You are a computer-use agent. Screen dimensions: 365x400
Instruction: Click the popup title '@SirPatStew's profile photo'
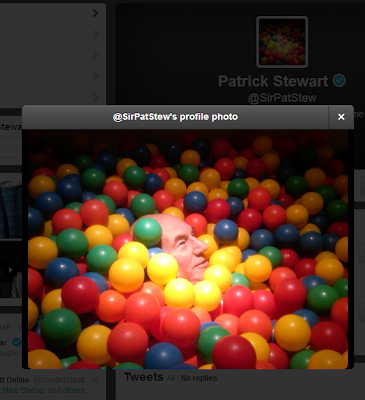point(175,117)
